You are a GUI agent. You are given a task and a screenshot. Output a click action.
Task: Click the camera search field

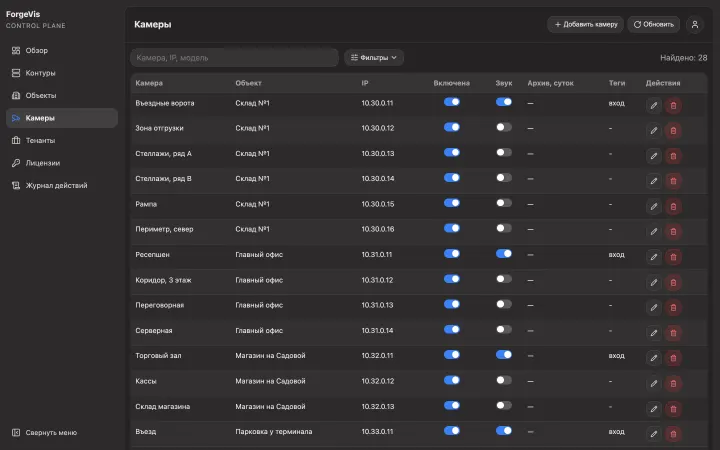click(234, 57)
